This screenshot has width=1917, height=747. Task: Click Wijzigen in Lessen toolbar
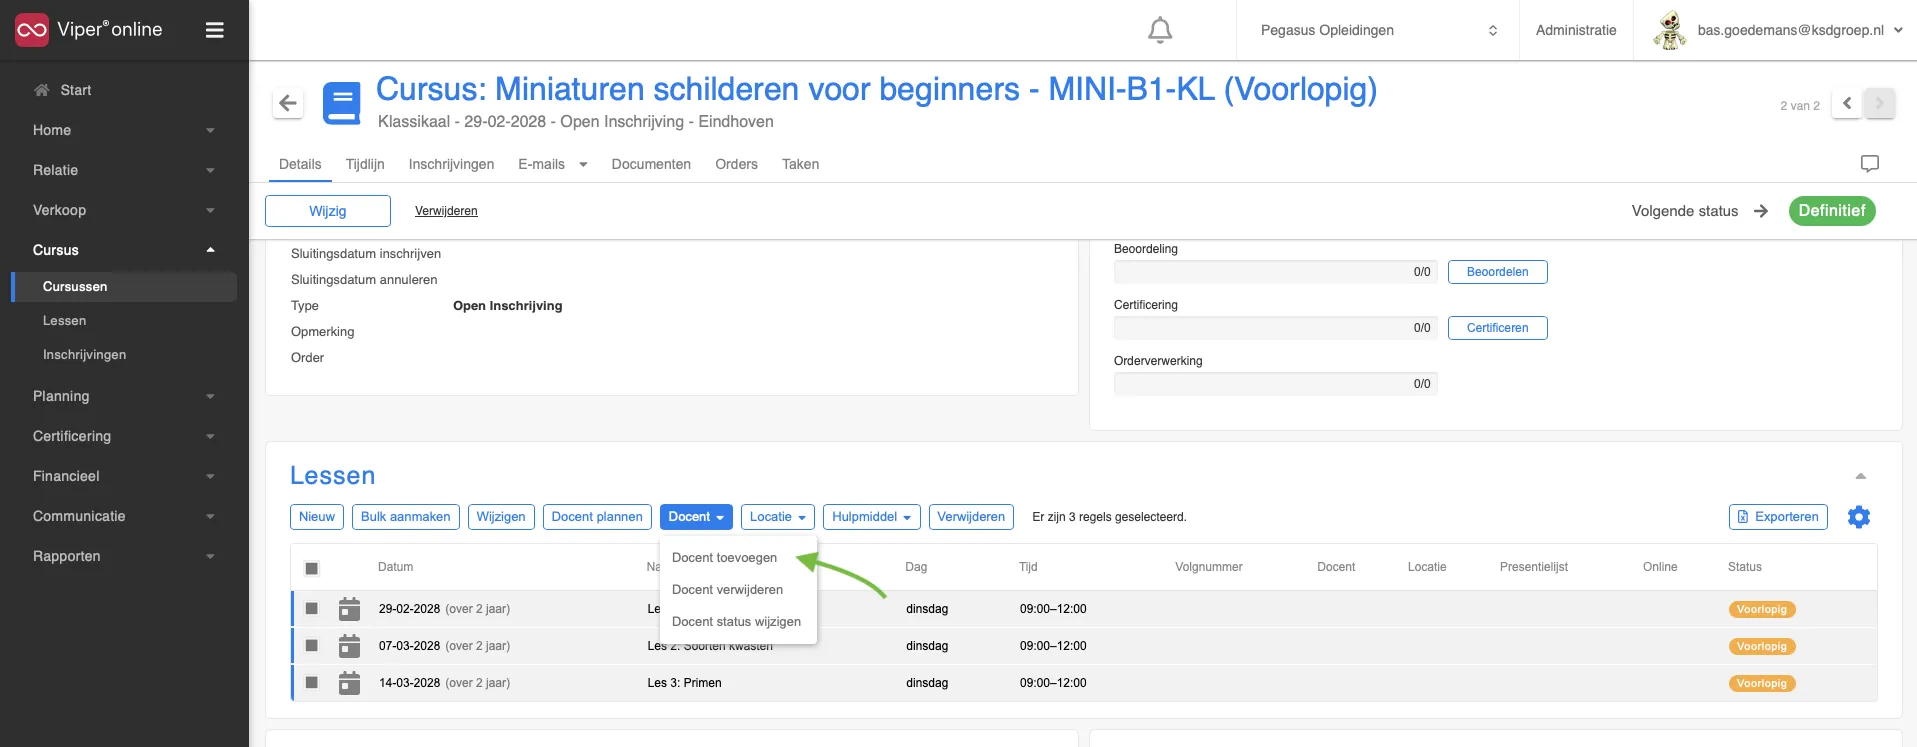(501, 517)
